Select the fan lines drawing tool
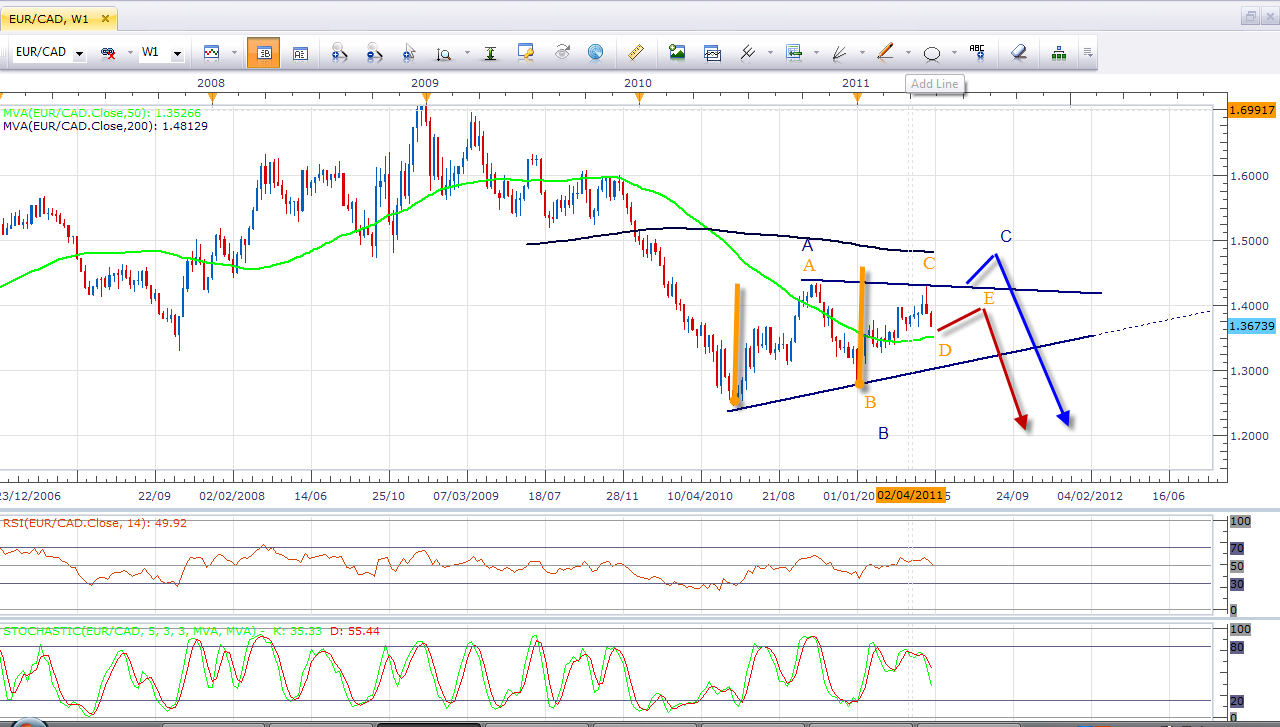This screenshot has height=727, width=1280. pos(840,53)
